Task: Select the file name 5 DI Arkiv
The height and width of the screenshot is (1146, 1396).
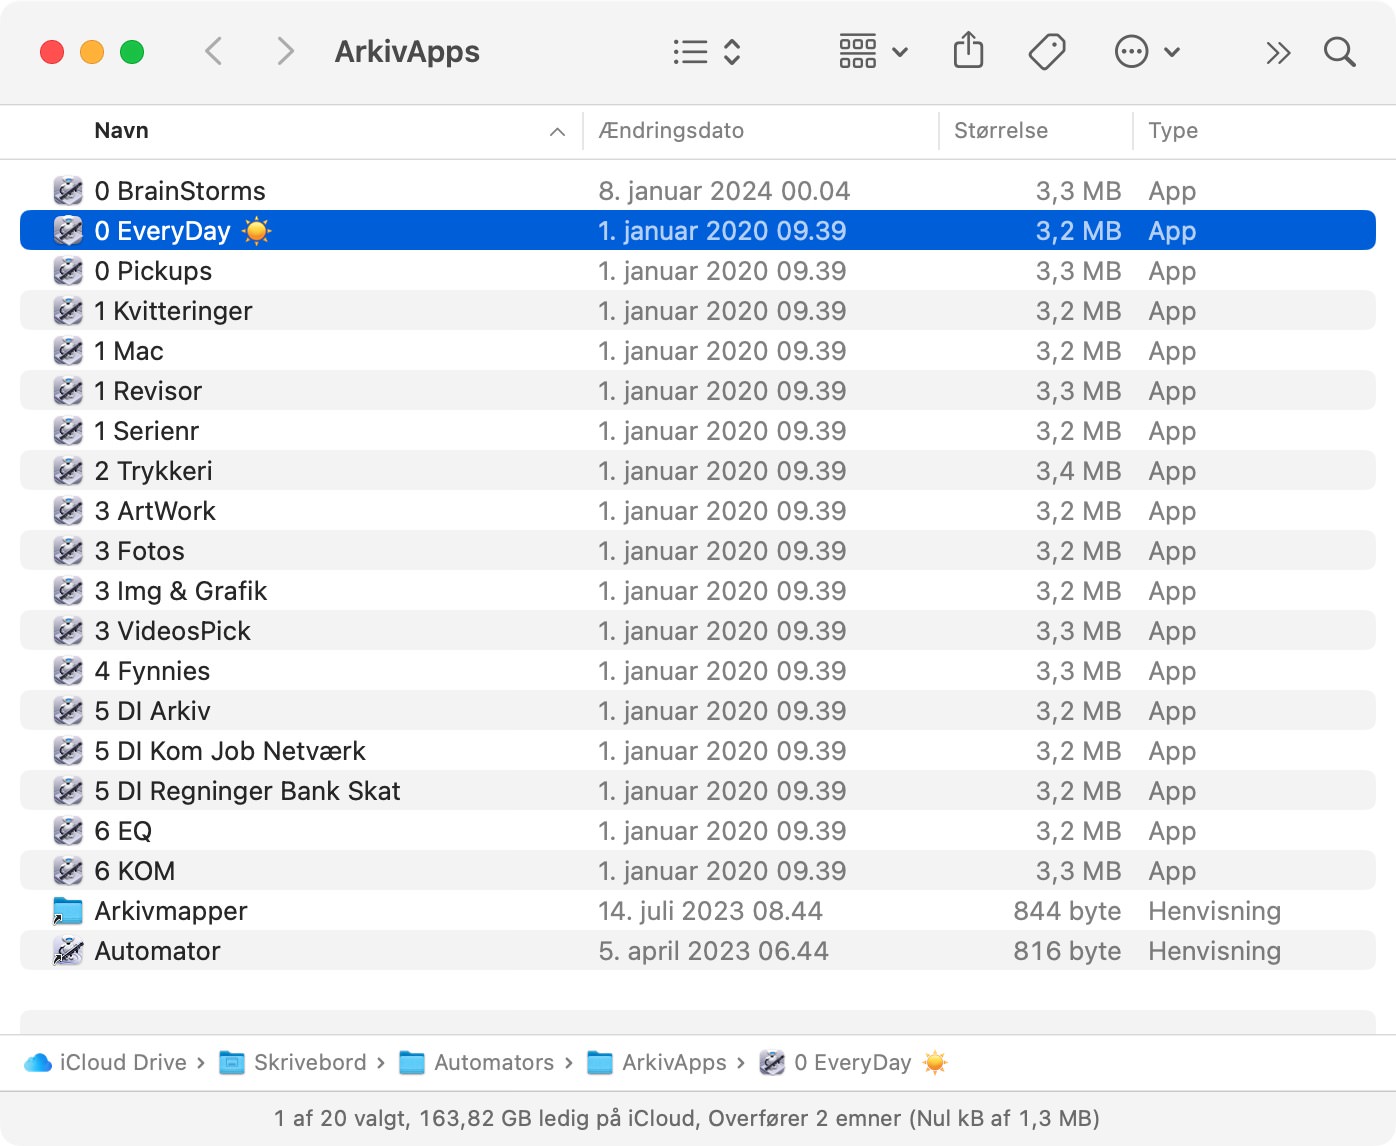Action: point(152,711)
